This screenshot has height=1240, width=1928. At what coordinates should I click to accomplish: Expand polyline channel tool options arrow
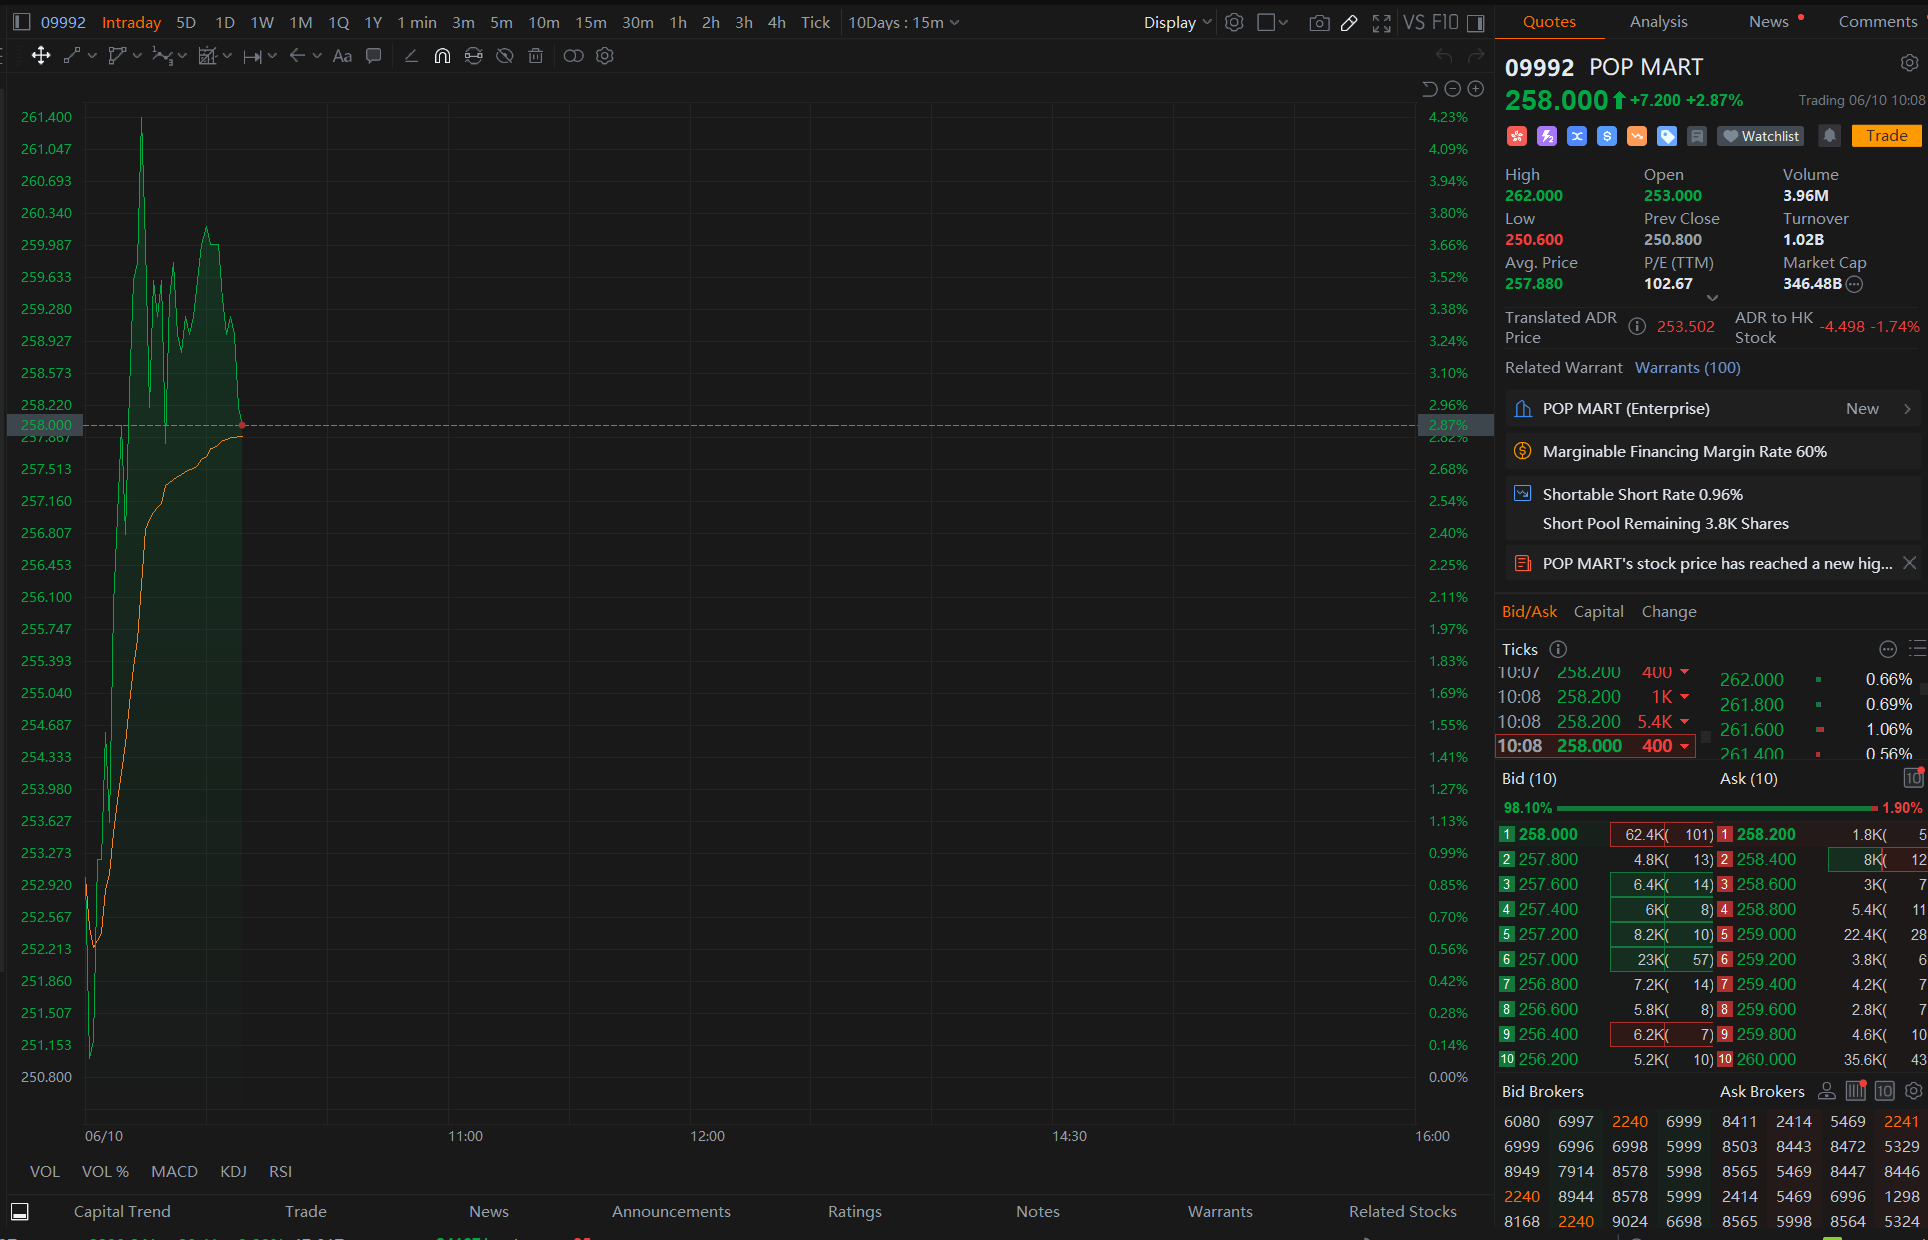coord(138,56)
